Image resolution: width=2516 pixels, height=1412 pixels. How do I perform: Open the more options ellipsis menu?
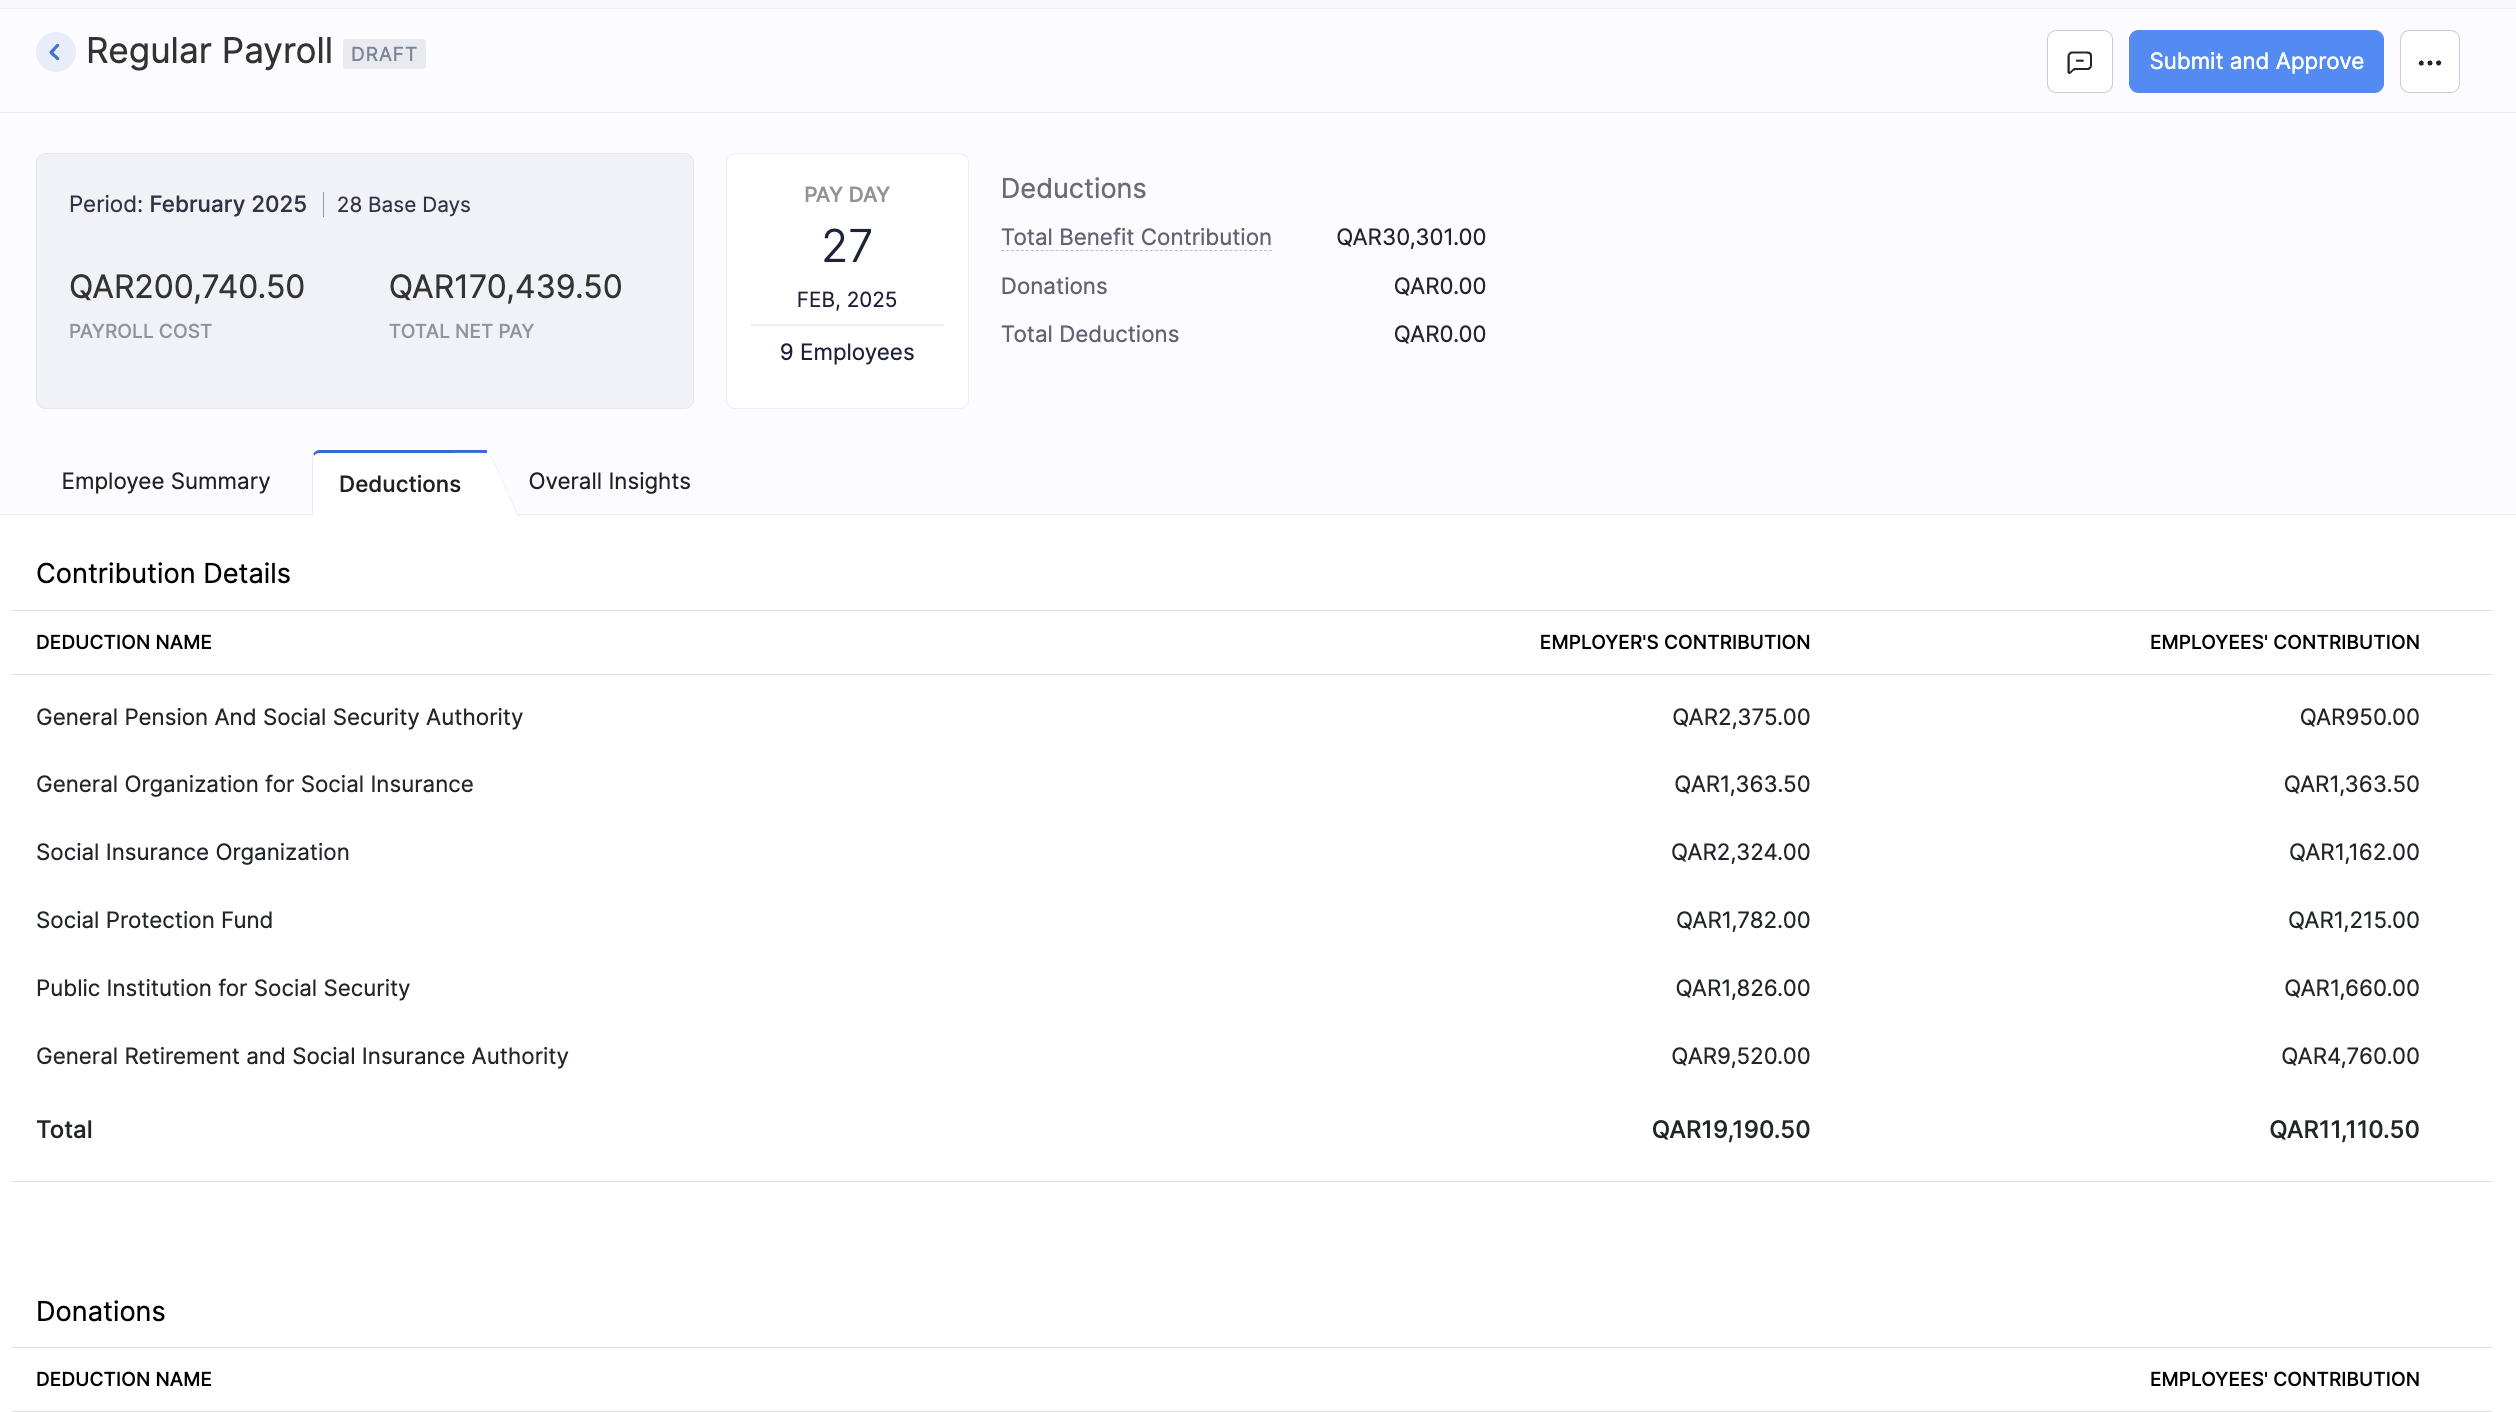click(x=2429, y=61)
